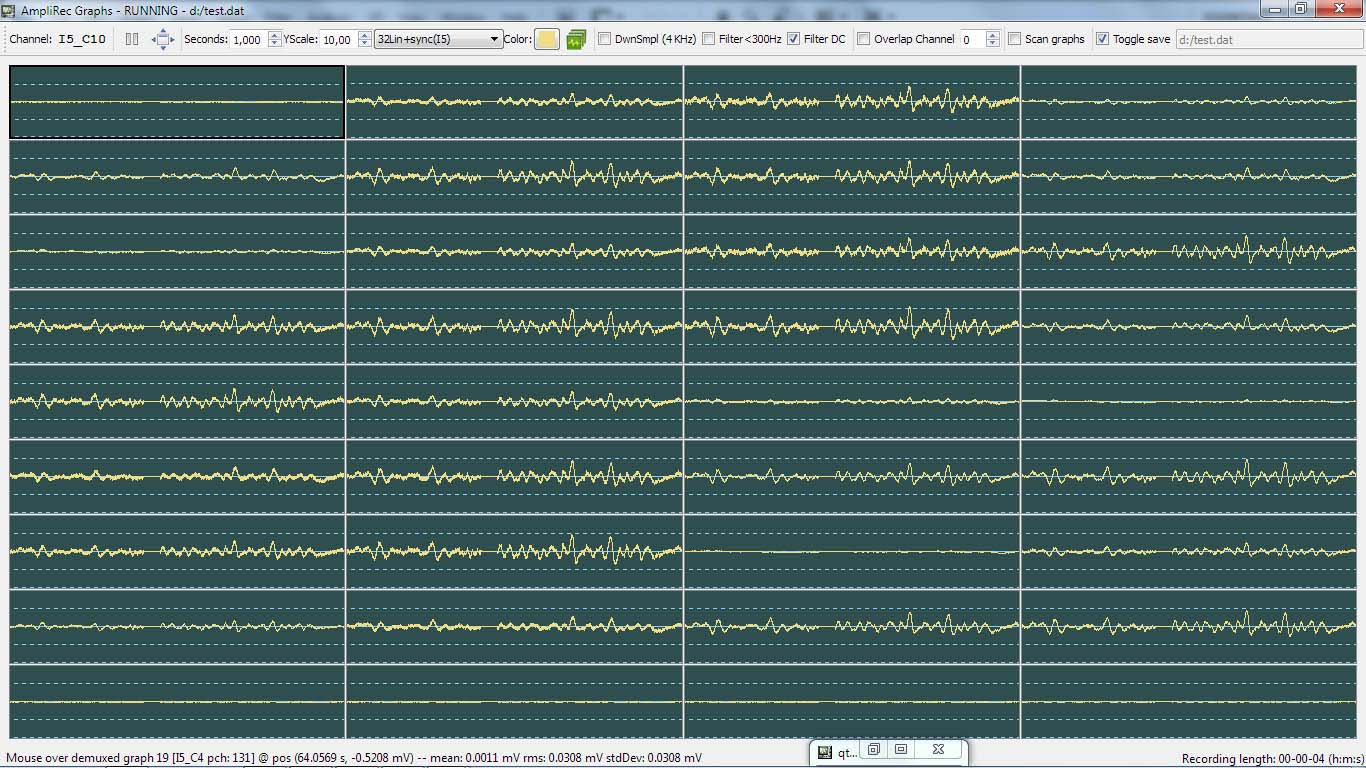The image size is (1366, 768).
Task: Click the I5_C10 channel name label
Action: coord(82,39)
